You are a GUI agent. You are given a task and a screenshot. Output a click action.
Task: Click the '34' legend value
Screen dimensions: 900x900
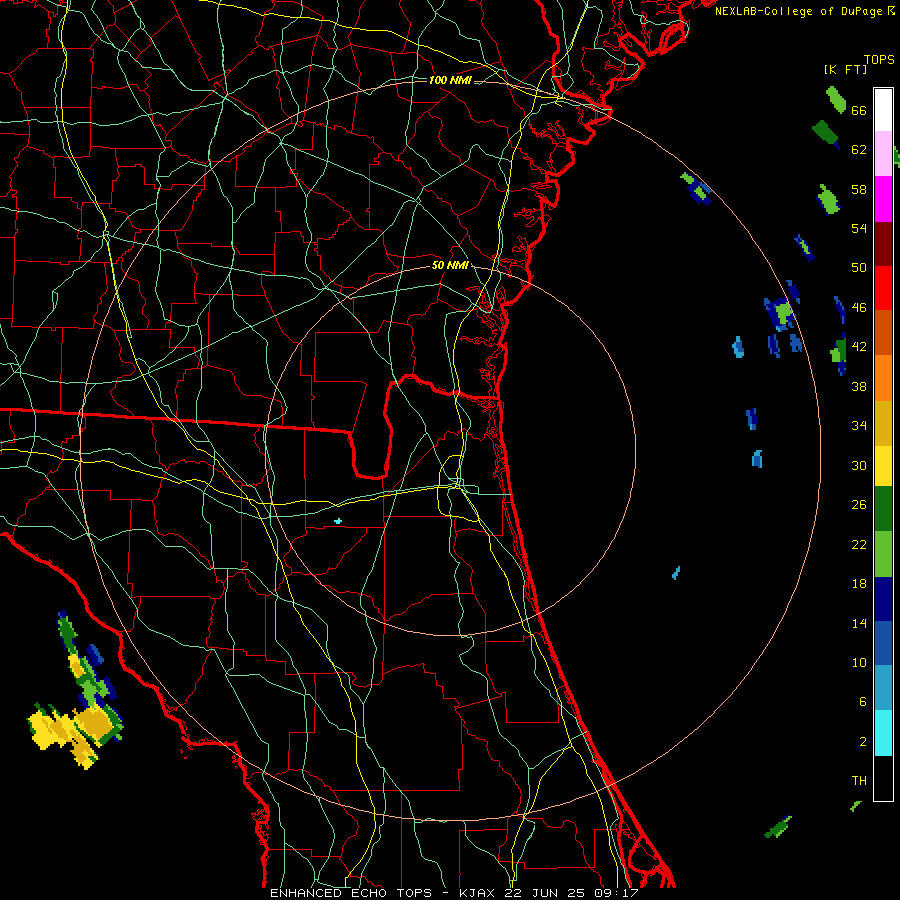point(859,426)
